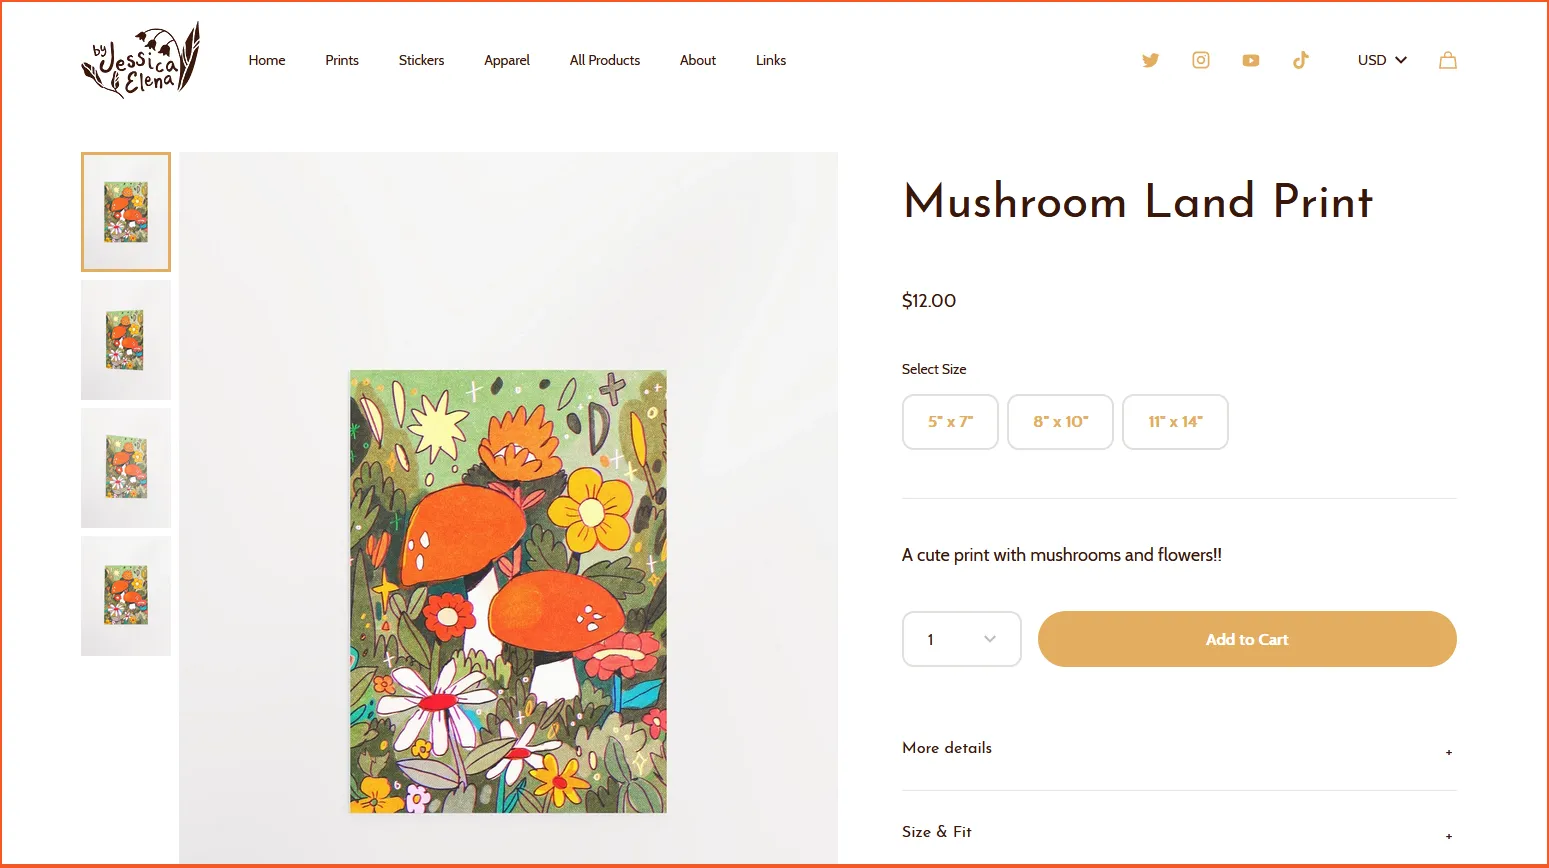
Task: Add the print to cart
Action: pos(1247,639)
